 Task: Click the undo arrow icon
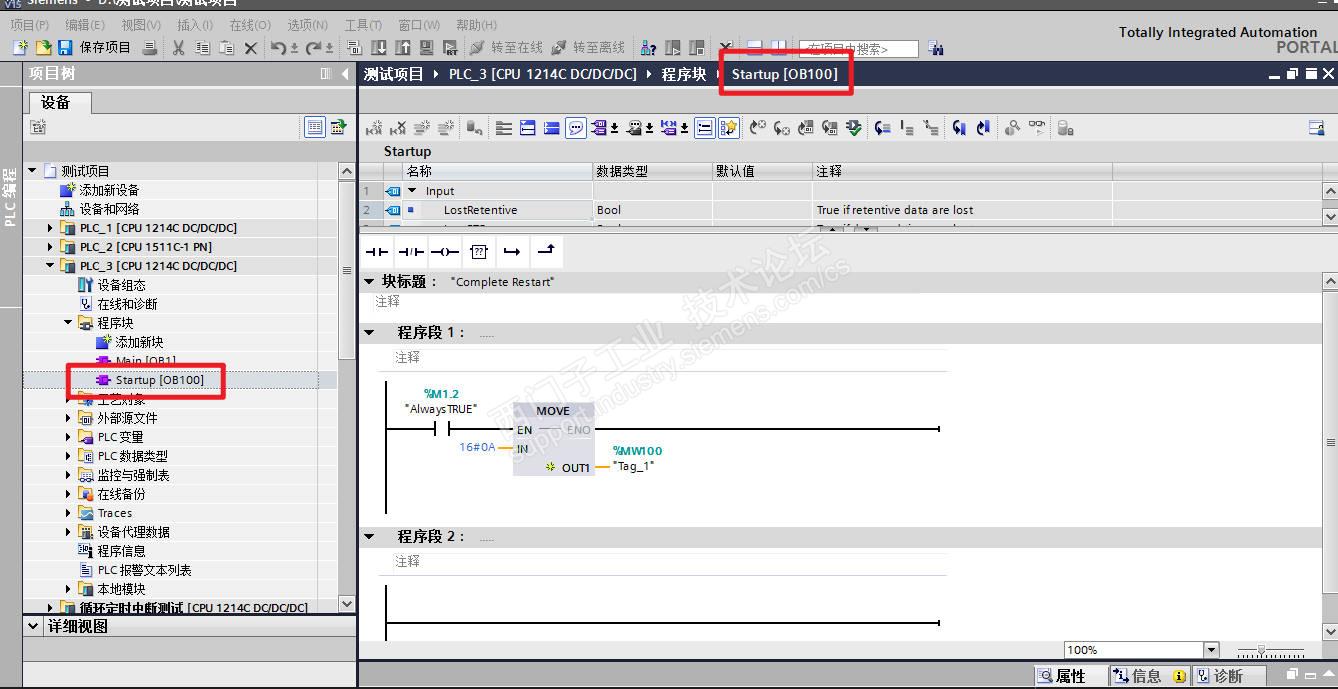(x=279, y=47)
